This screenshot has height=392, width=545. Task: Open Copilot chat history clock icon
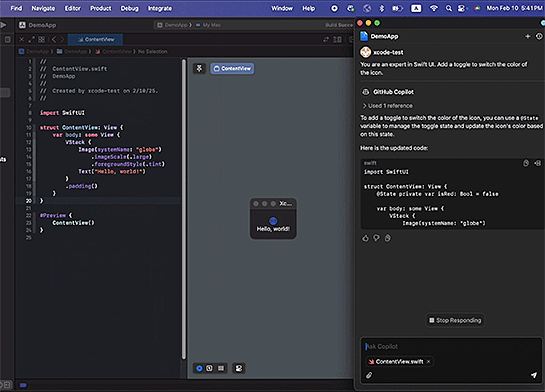click(x=539, y=36)
